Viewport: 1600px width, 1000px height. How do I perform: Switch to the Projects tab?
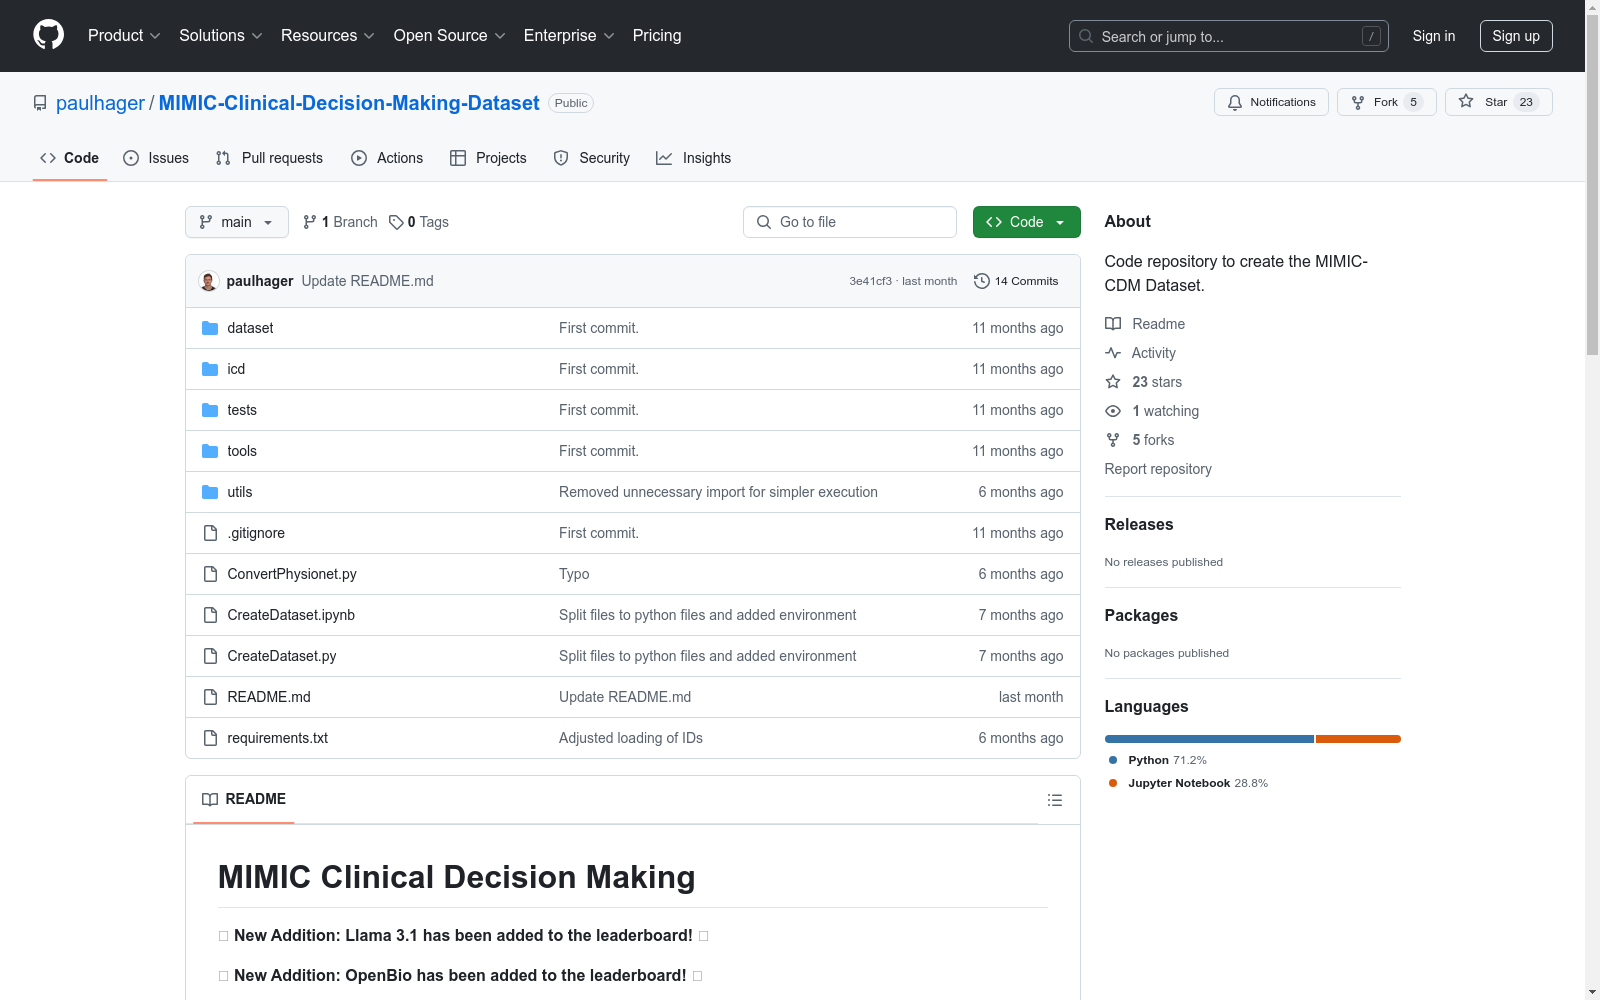(488, 158)
